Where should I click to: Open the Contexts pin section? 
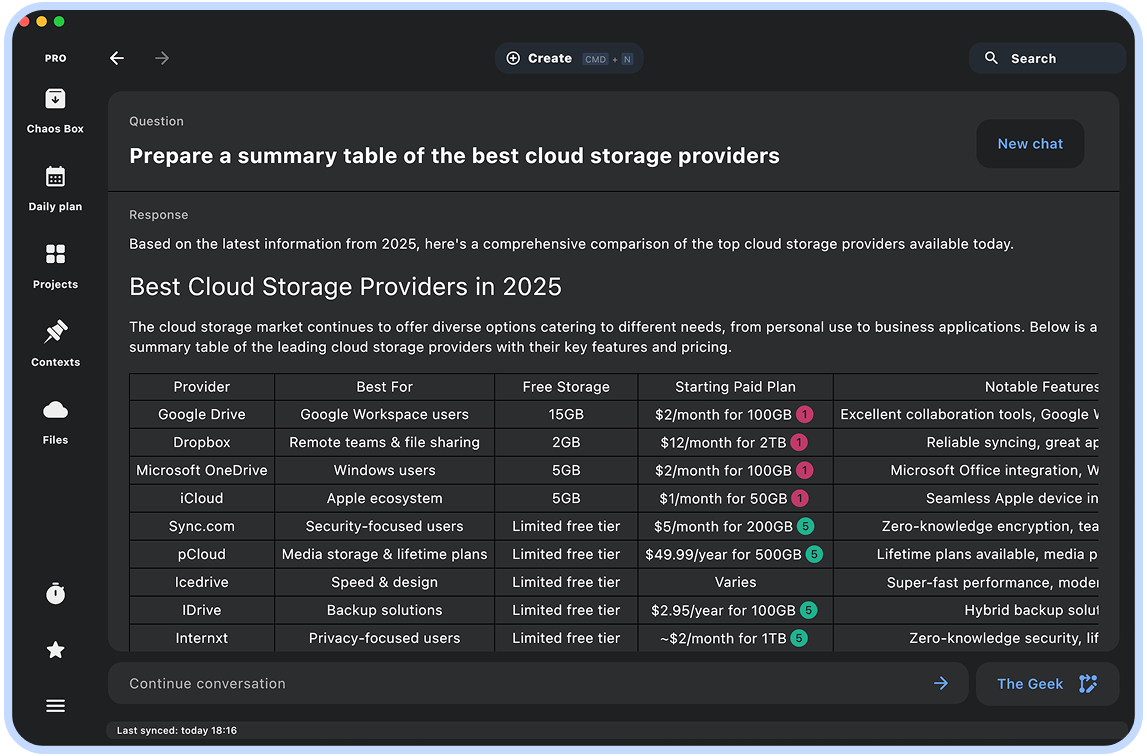(55, 343)
